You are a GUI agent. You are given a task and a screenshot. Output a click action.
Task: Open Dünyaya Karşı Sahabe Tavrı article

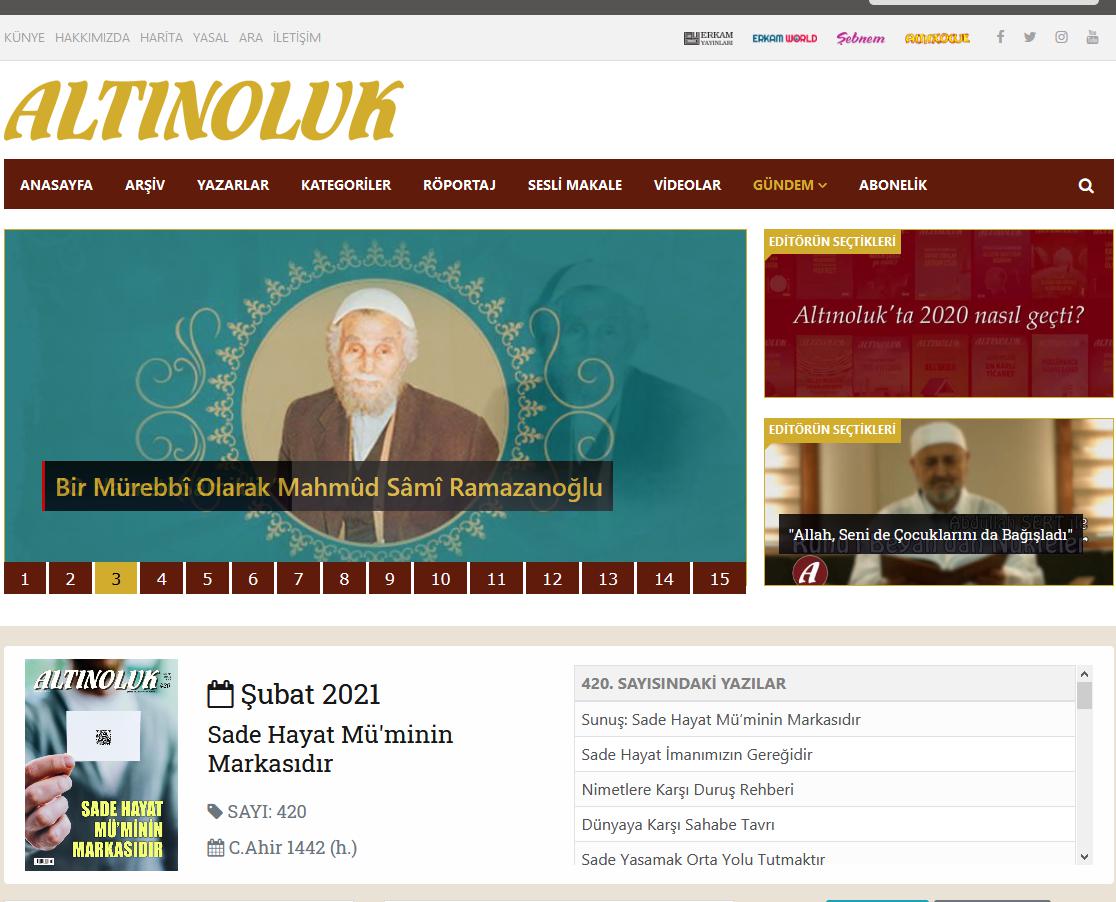824,824
